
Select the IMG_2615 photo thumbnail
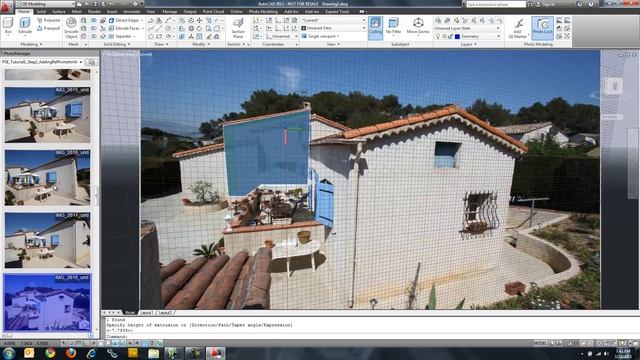pyautogui.click(x=47, y=115)
